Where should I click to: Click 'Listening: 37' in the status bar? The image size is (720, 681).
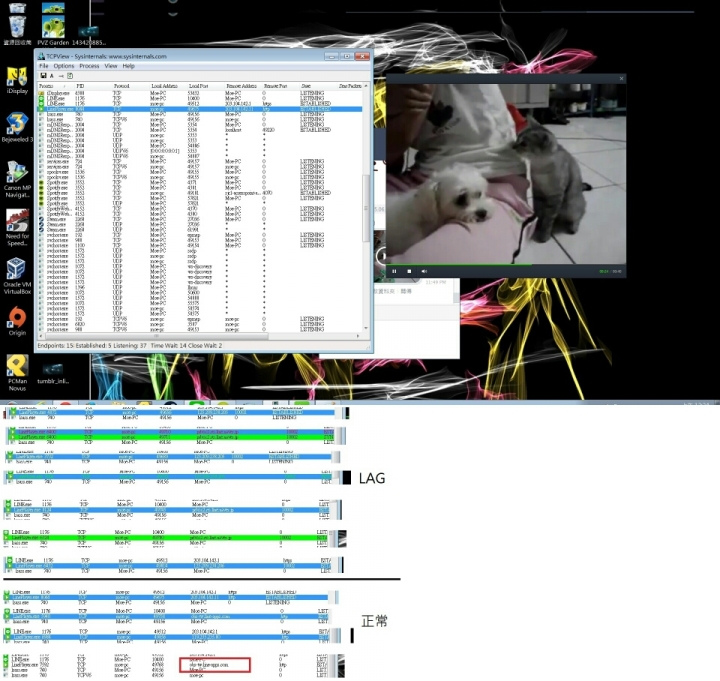pyautogui.click(x=130, y=346)
